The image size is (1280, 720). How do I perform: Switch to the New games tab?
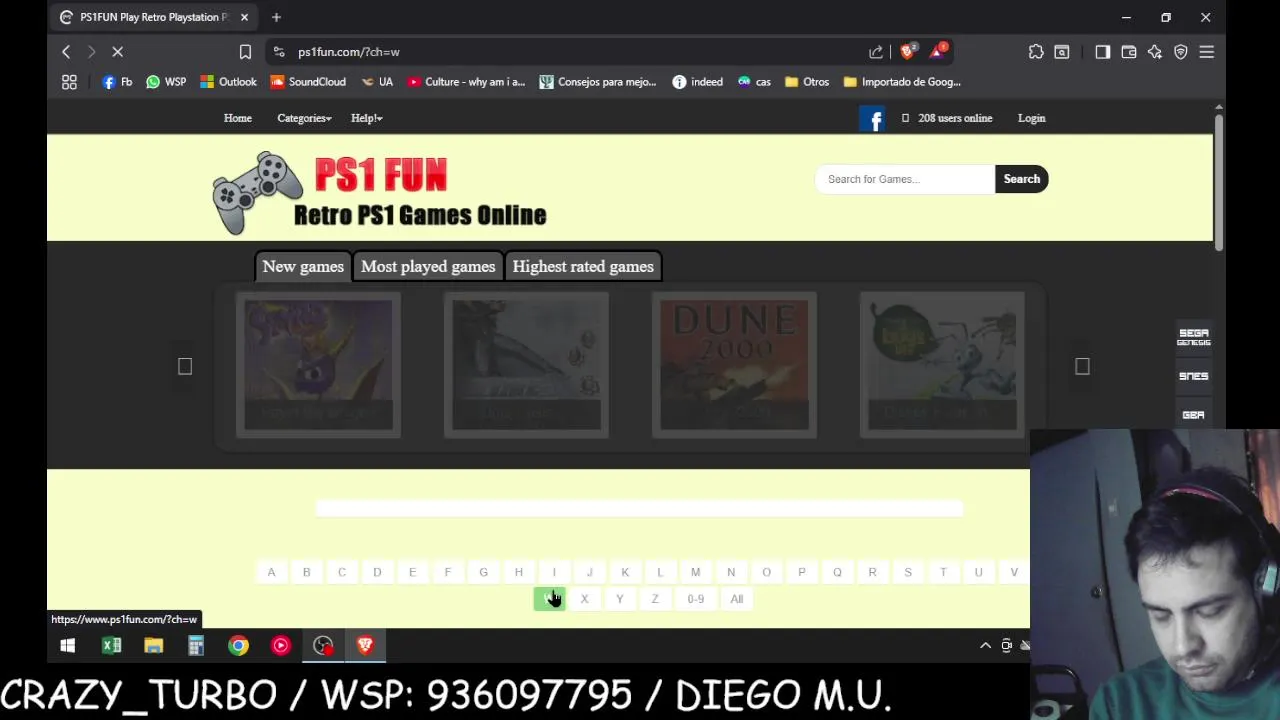tap(303, 267)
